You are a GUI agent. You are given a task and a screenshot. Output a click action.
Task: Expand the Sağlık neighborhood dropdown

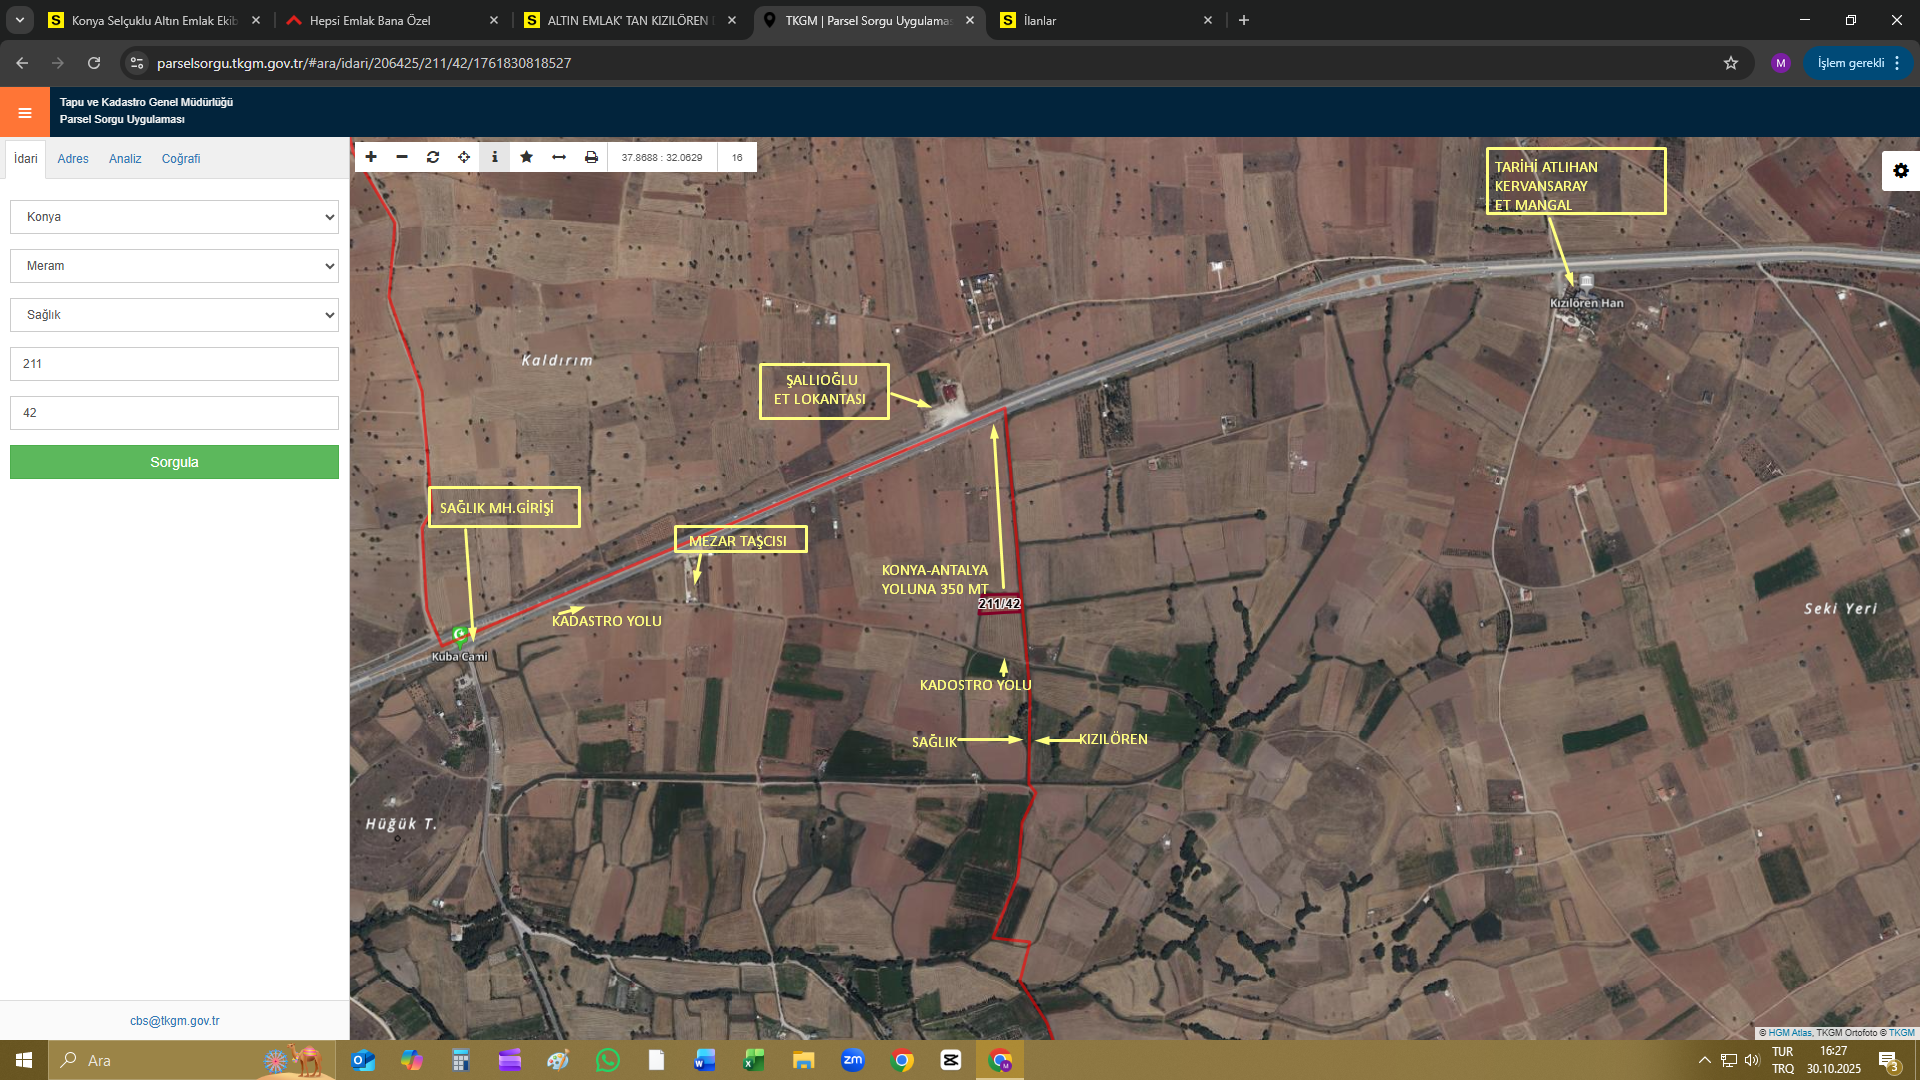click(x=174, y=315)
